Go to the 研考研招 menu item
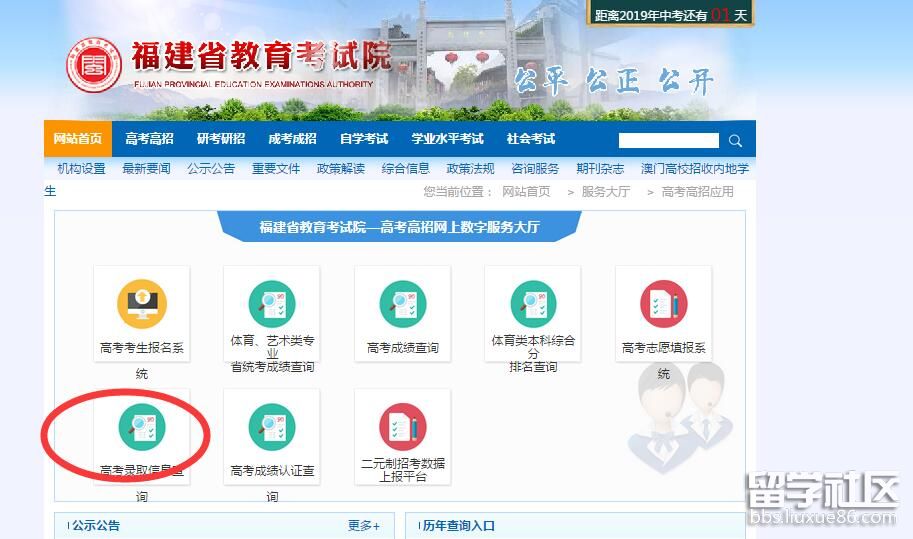The image size is (913, 539). point(220,139)
